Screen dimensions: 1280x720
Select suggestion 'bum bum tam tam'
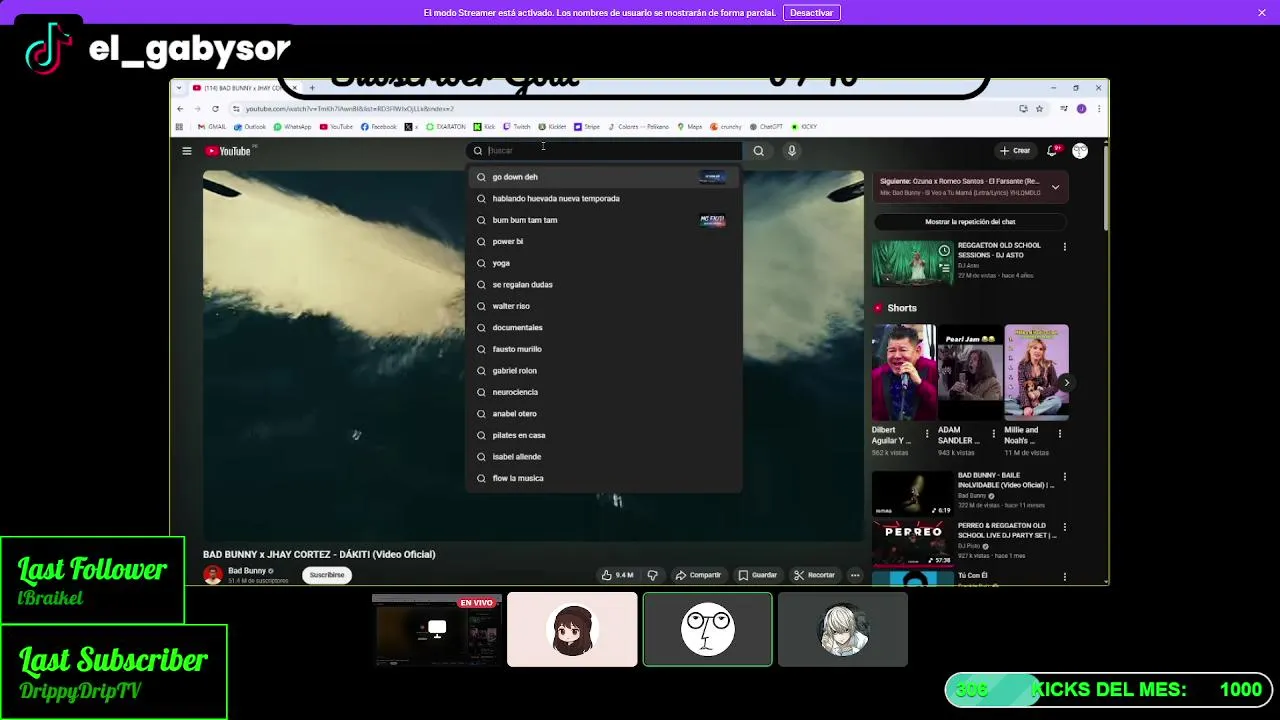click(604, 220)
